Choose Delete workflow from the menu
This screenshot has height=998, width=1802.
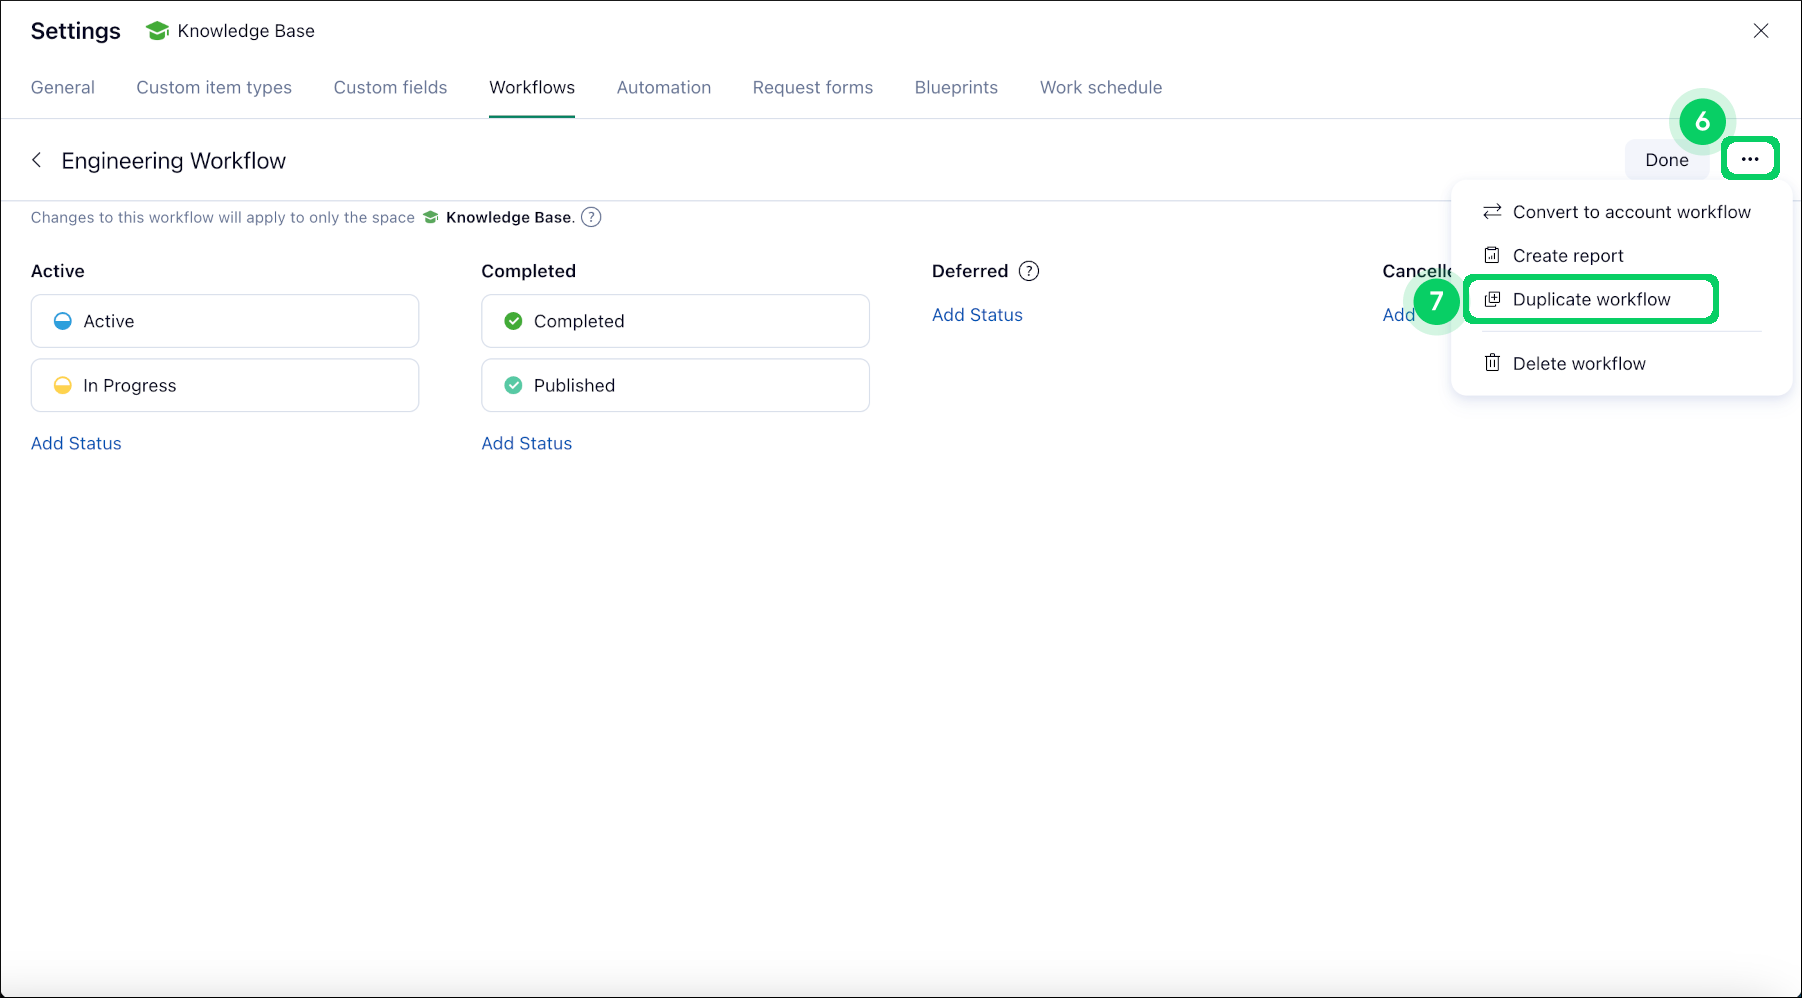[1579, 363]
